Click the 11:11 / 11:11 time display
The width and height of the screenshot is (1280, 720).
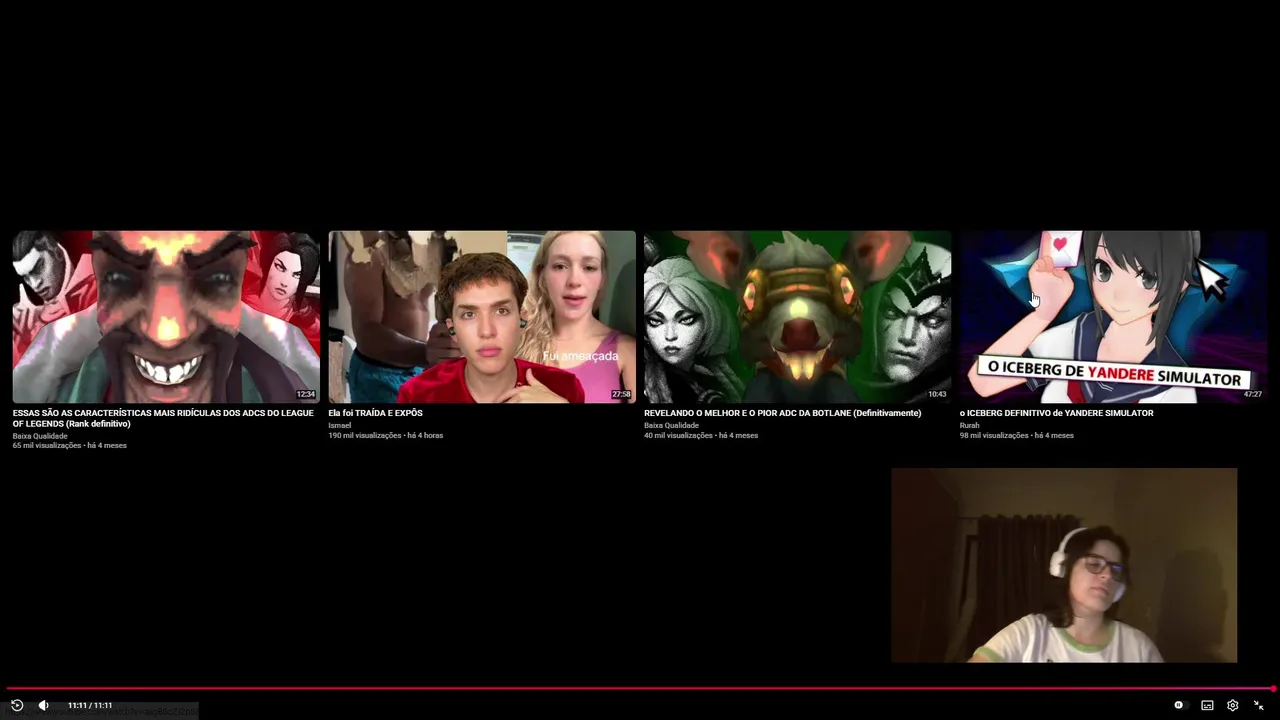tap(90, 705)
